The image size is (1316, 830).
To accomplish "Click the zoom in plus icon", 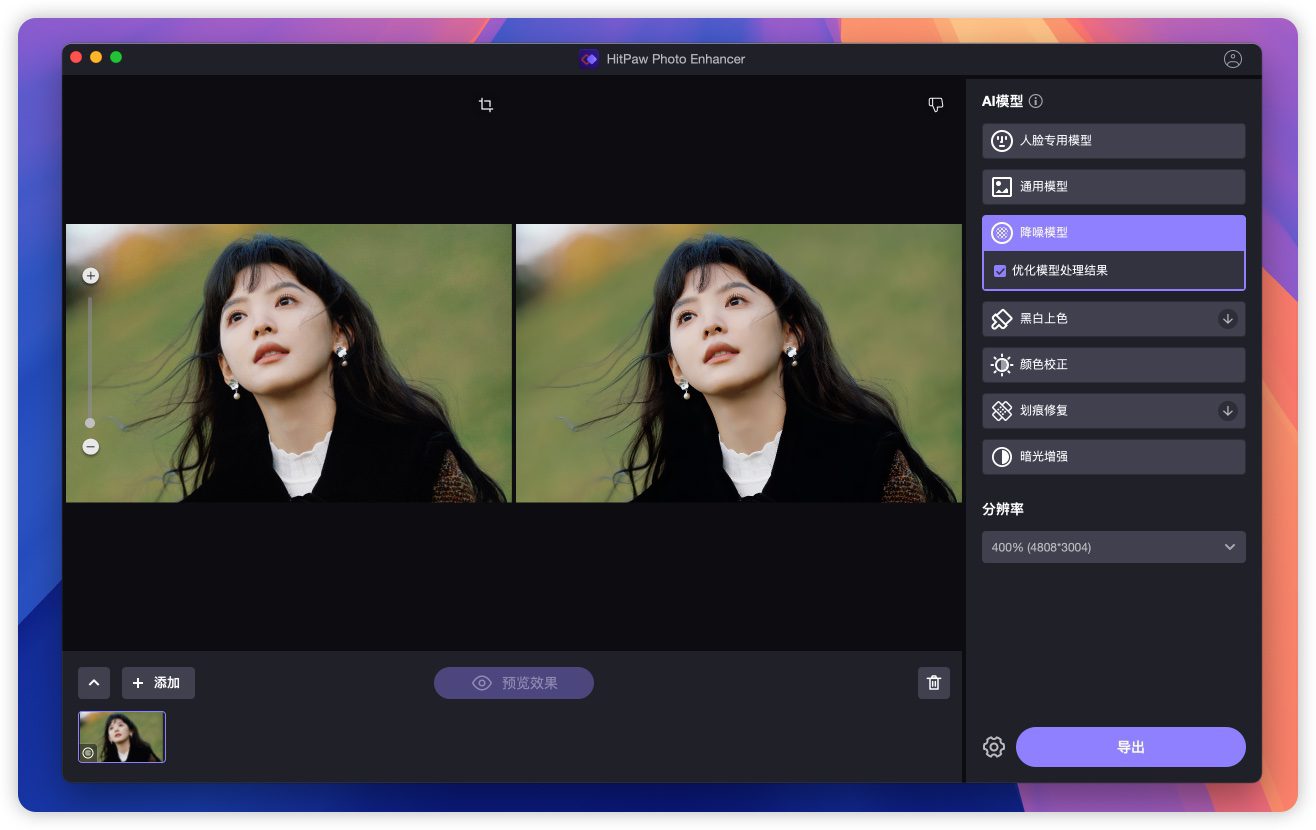I will click(x=91, y=275).
